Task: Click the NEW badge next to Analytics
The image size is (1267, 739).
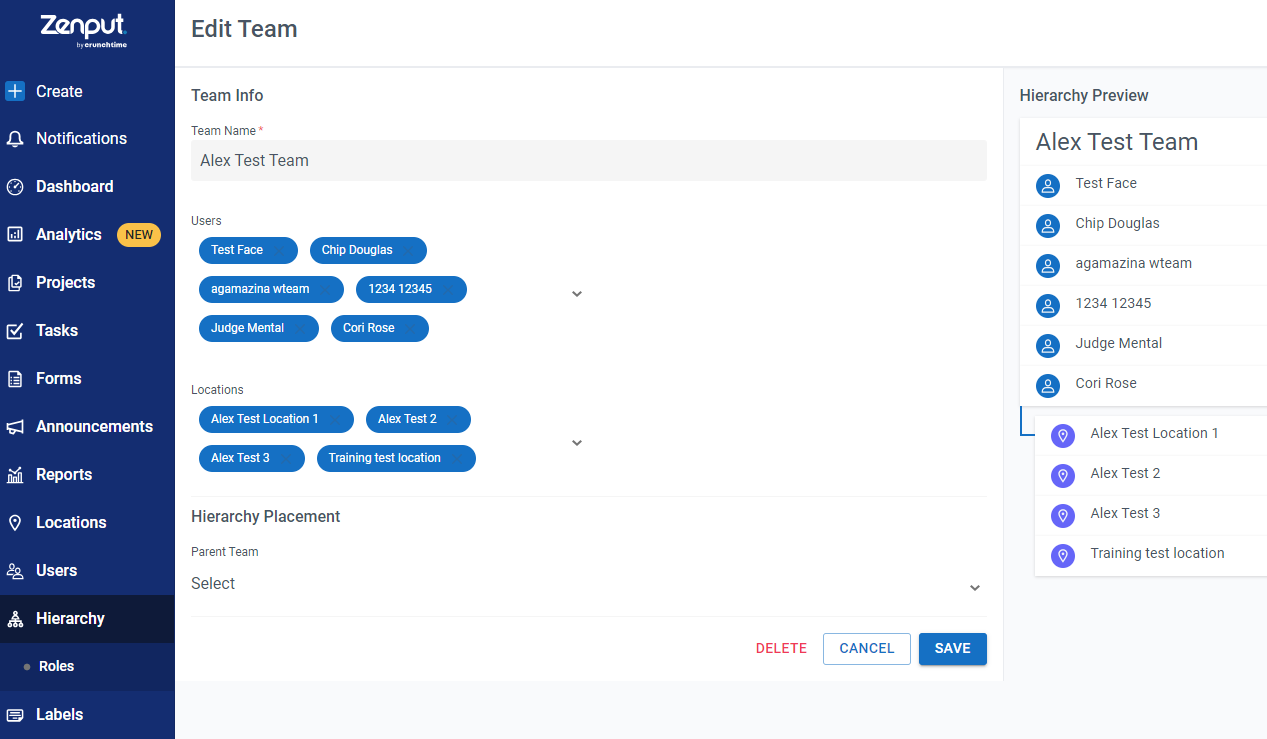Action: 139,235
